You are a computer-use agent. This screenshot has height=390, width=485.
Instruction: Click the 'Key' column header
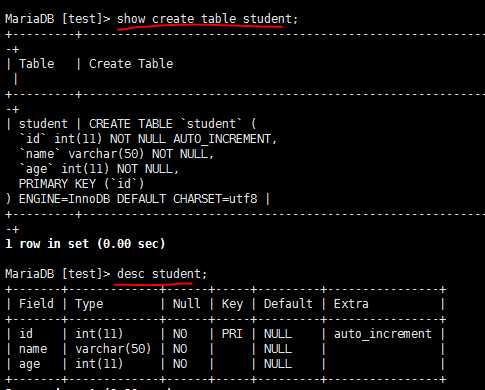232,304
